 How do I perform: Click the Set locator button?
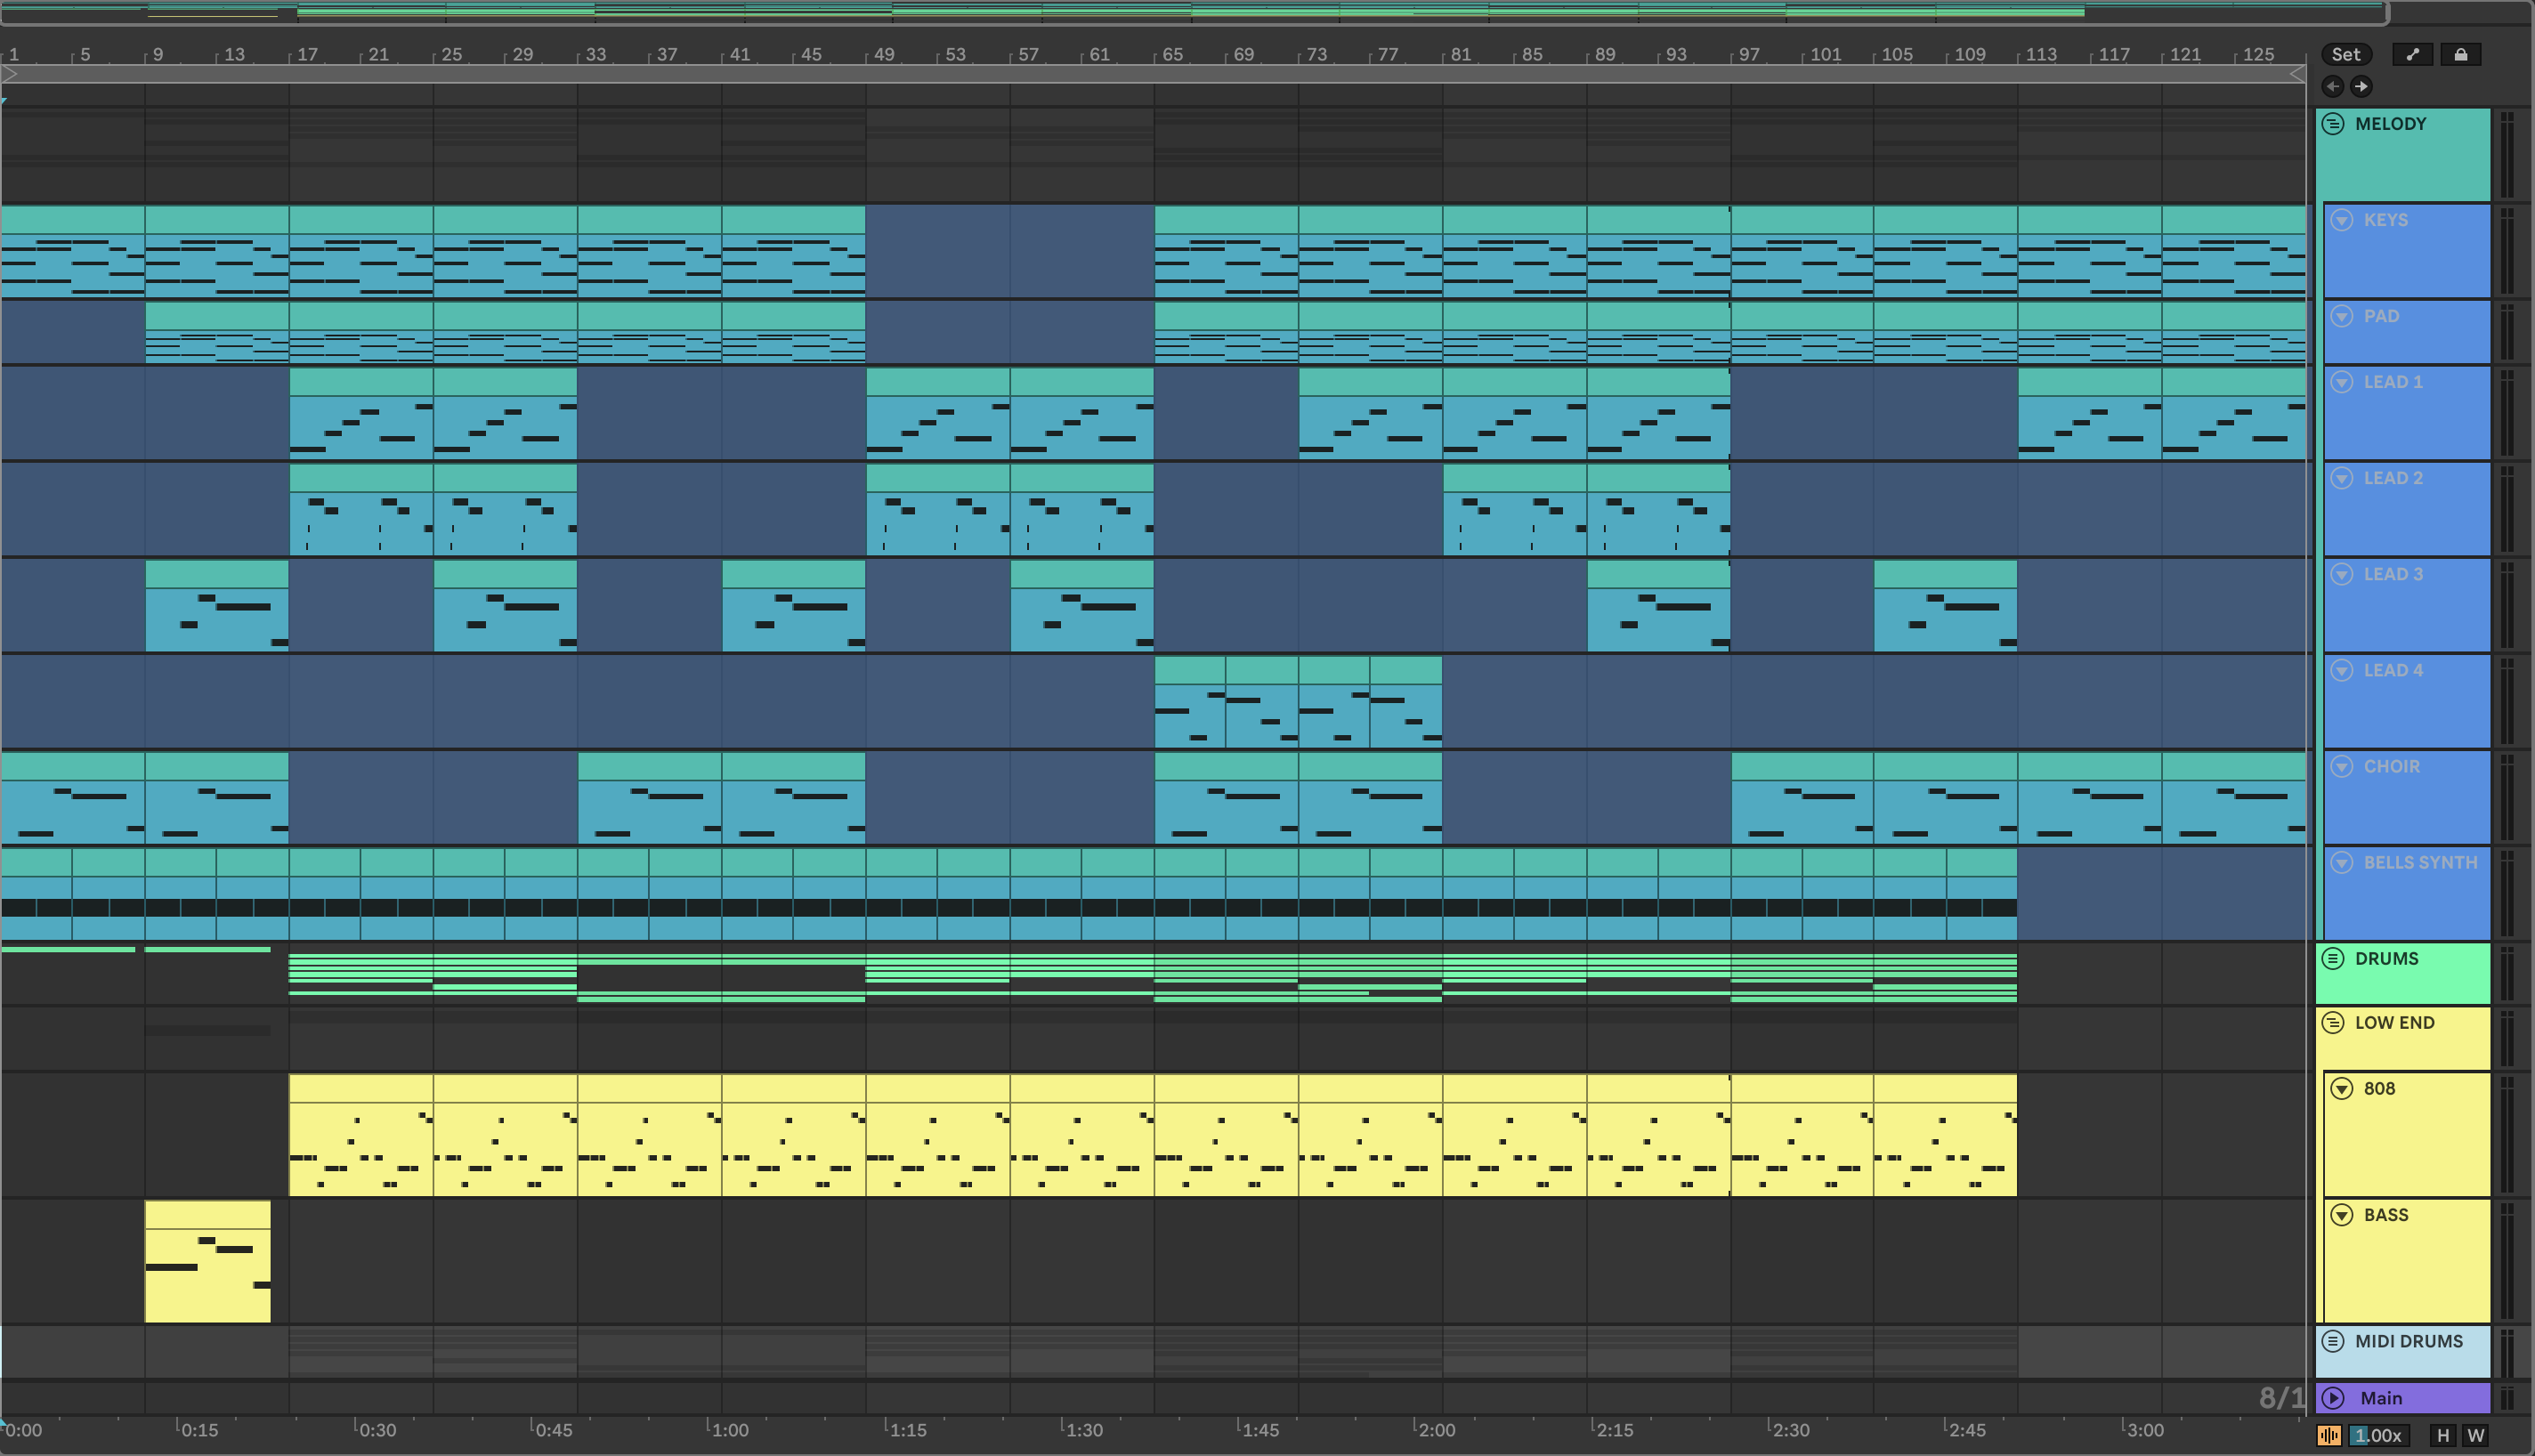pos(2345,55)
